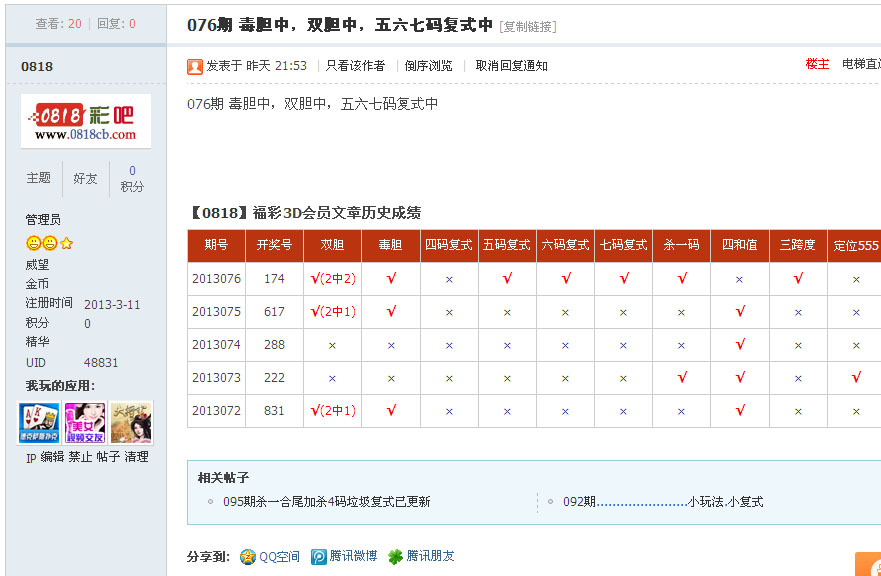881x576 pixels.
Task: Open the 大将军 app icon
Action: [x=132, y=421]
